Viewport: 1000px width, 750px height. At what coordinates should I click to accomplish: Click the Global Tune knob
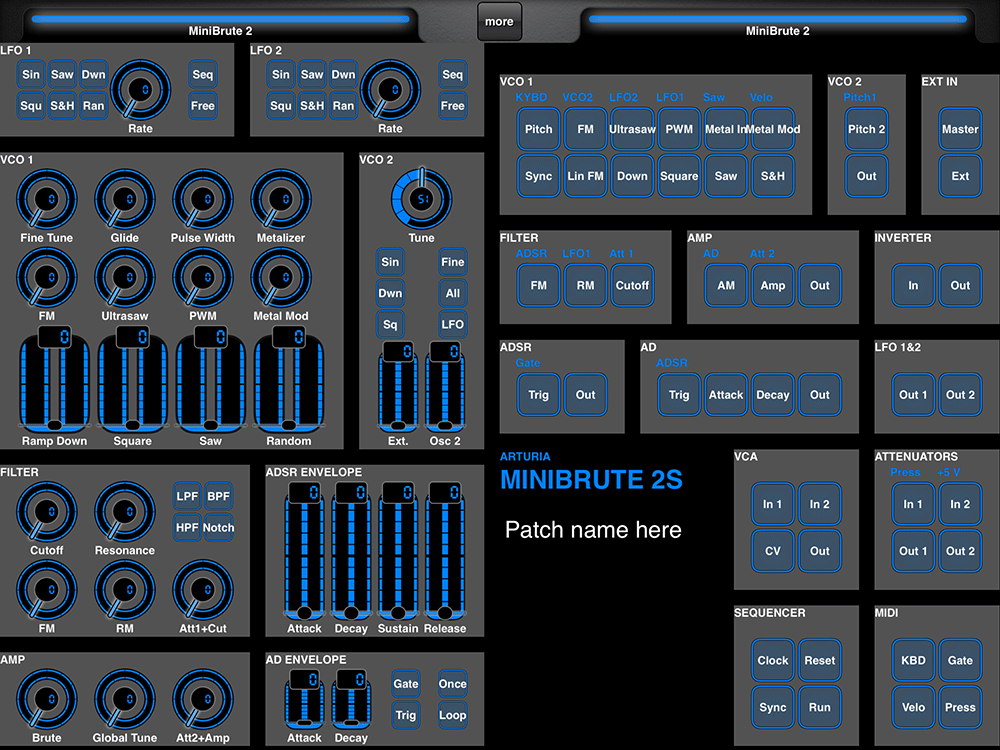click(x=125, y=699)
